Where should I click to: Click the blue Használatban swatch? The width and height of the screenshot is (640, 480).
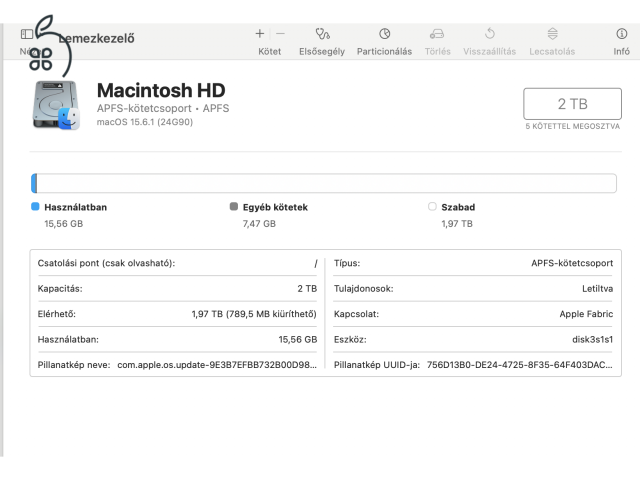tap(35, 207)
